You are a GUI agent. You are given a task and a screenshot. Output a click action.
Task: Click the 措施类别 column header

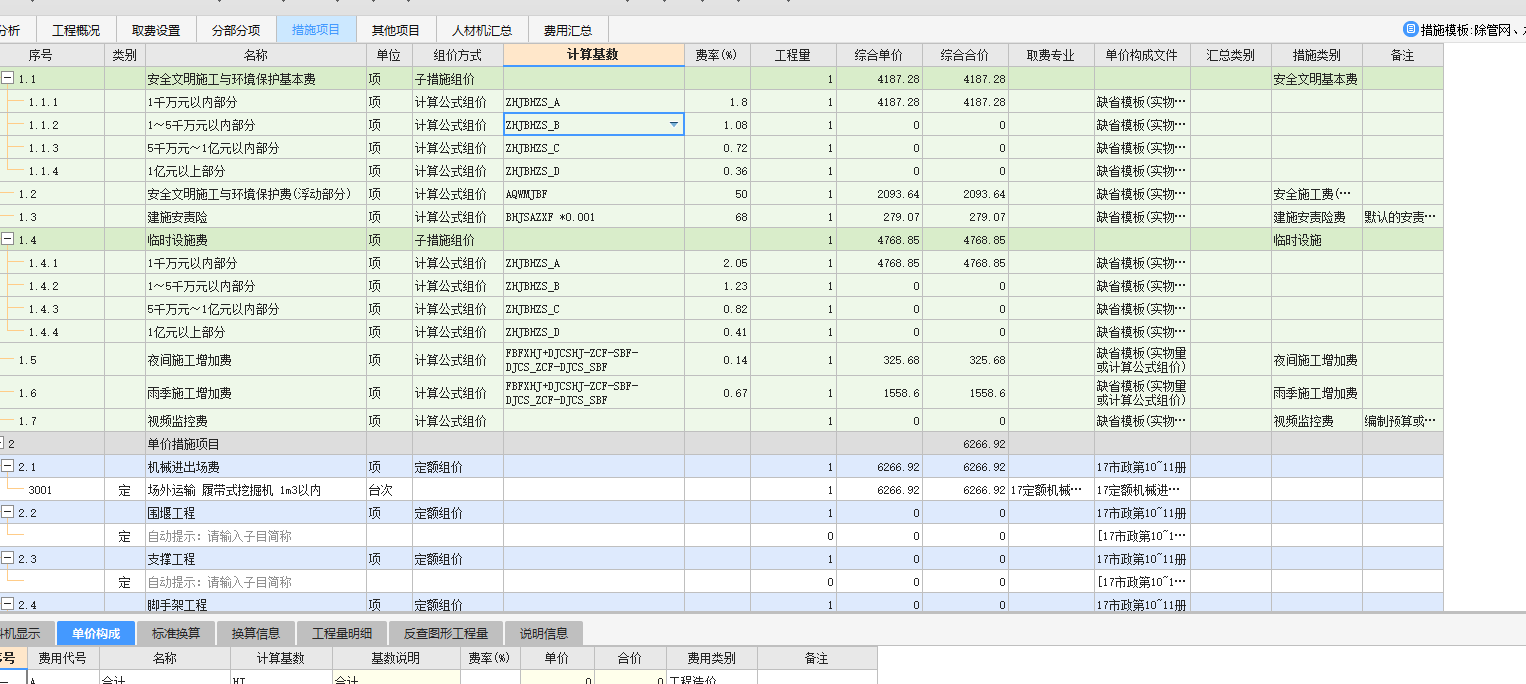click(1317, 55)
